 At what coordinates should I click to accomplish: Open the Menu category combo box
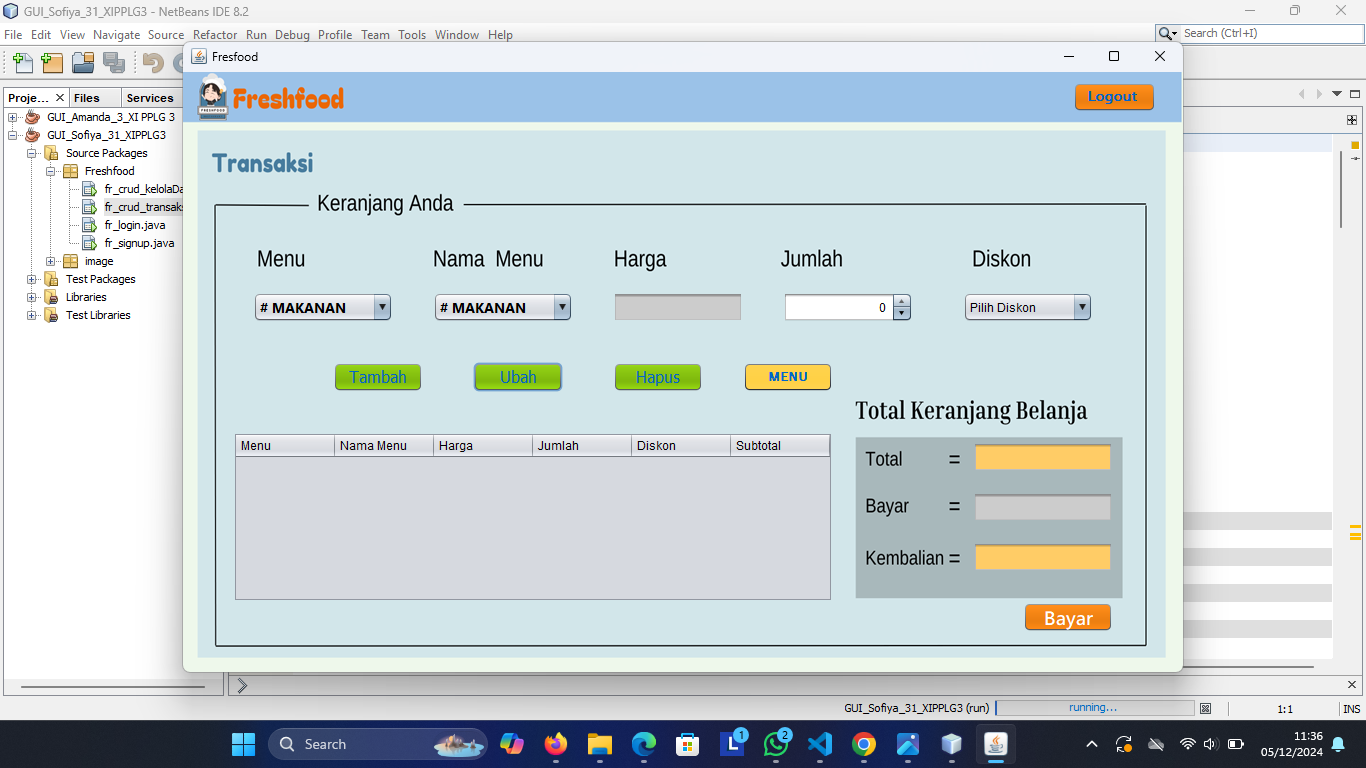click(381, 308)
